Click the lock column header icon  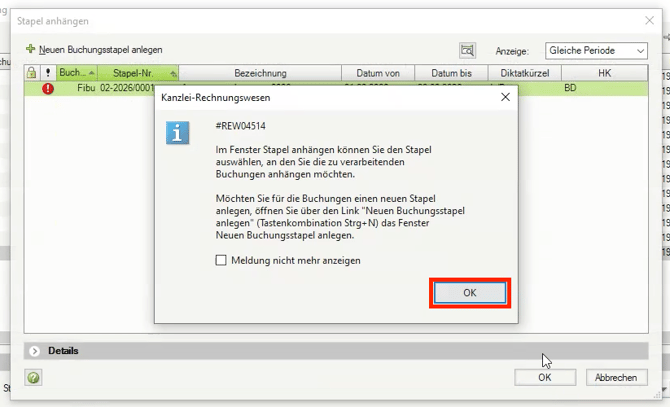pyautogui.click(x=32, y=73)
